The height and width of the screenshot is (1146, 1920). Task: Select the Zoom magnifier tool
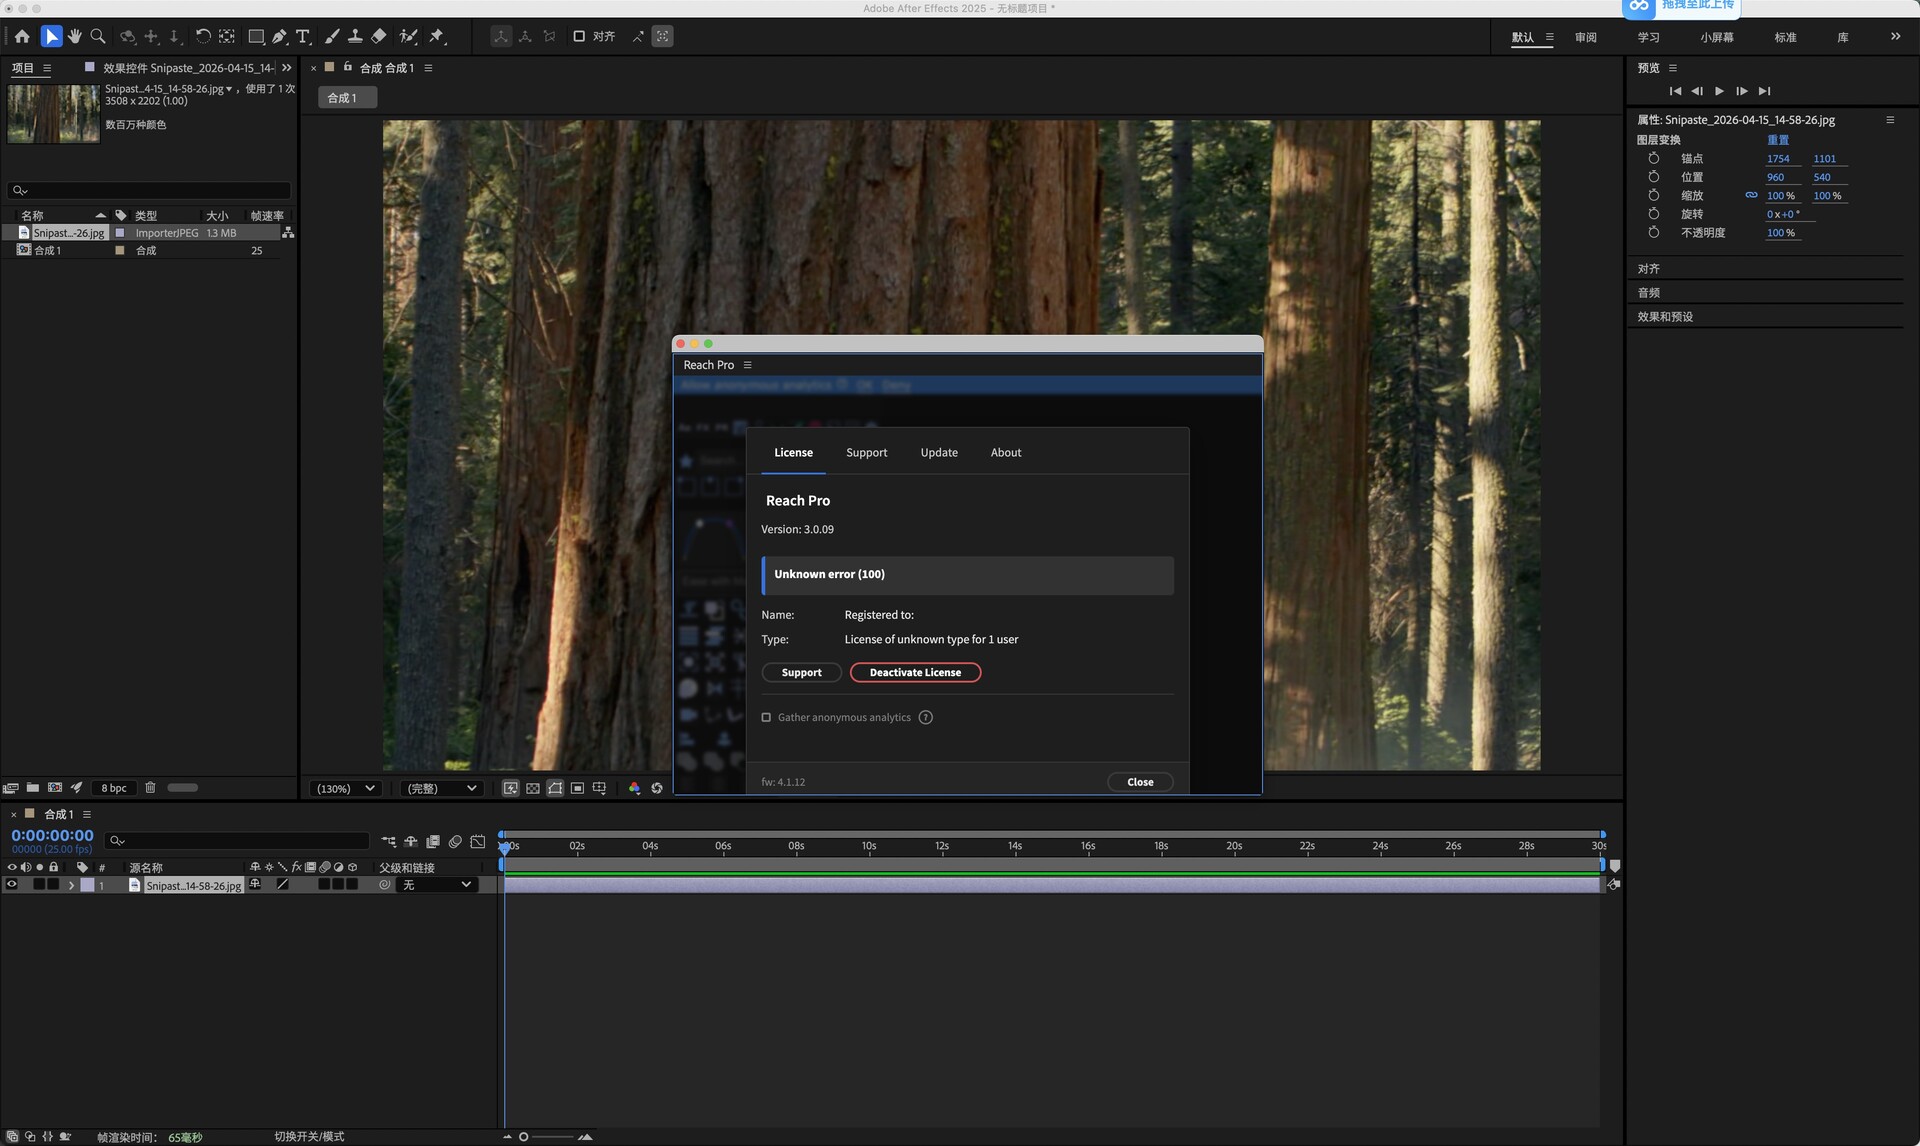(x=98, y=36)
